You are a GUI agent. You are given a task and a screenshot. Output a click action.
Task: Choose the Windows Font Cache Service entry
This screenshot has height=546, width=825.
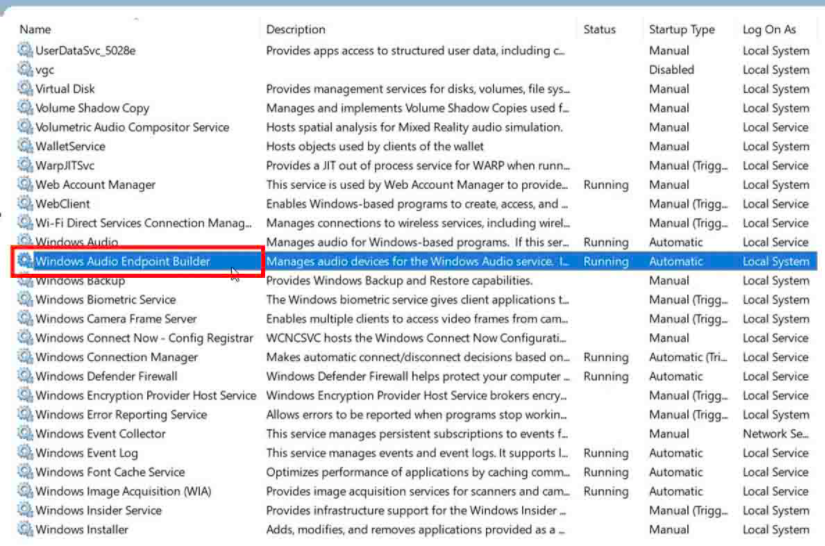coord(110,472)
